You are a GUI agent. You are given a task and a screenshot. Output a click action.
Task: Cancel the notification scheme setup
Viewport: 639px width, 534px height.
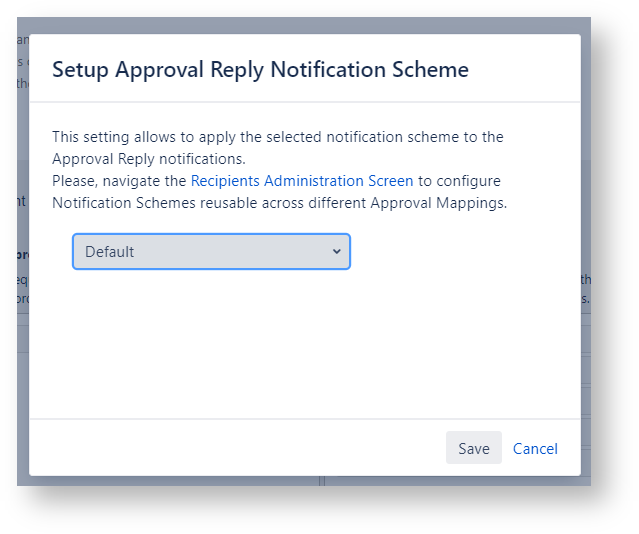(x=535, y=449)
